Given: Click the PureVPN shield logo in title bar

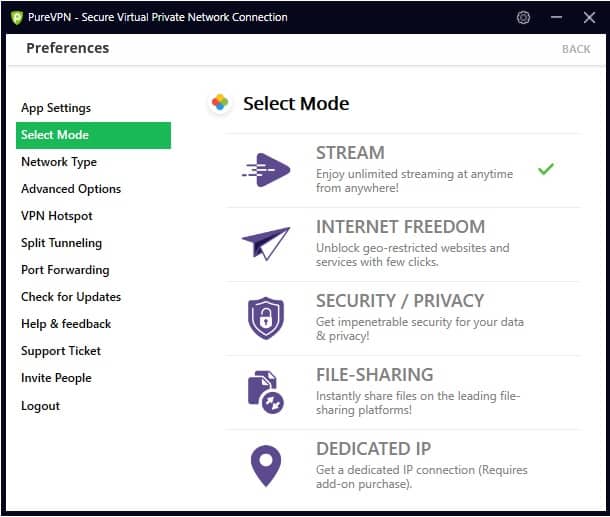Looking at the screenshot, I should click(17, 18).
